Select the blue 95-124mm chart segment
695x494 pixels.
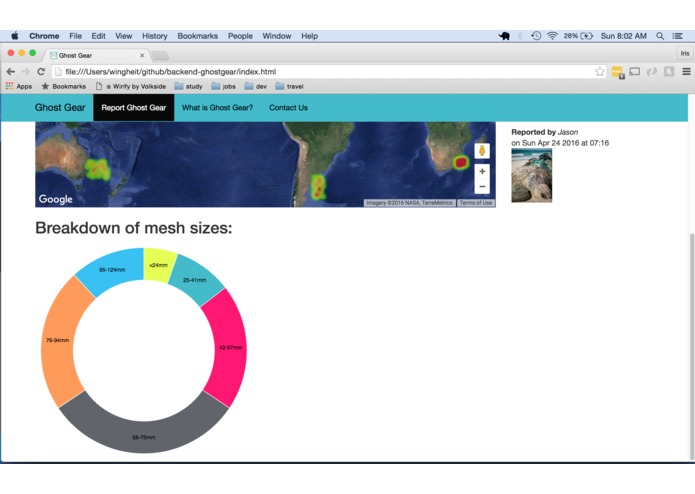click(x=113, y=269)
